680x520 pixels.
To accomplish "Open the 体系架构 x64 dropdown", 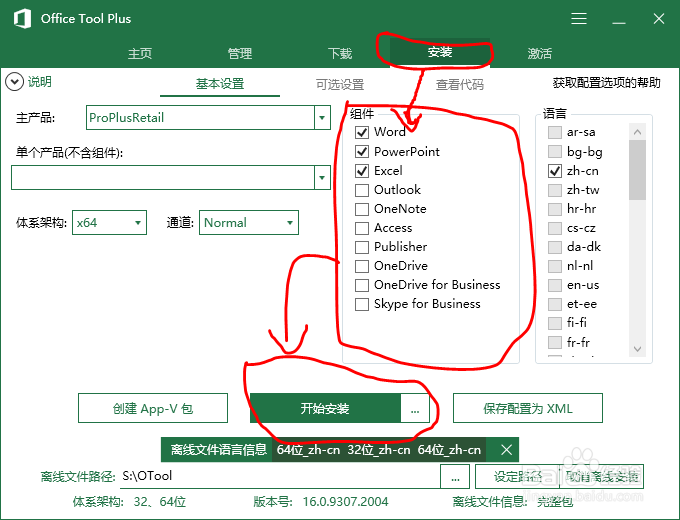I will [x=109, y=222].
